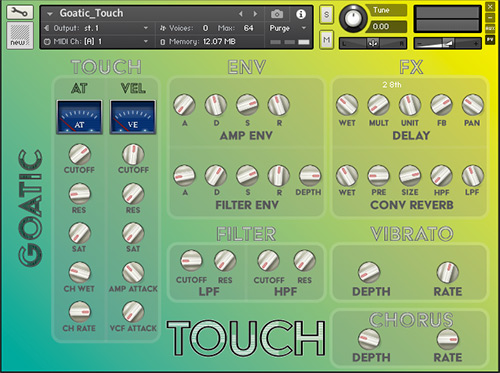This screenshot has height=373, width=500.
Task: Click the Tune knob
Action: [x=353, y=18]
